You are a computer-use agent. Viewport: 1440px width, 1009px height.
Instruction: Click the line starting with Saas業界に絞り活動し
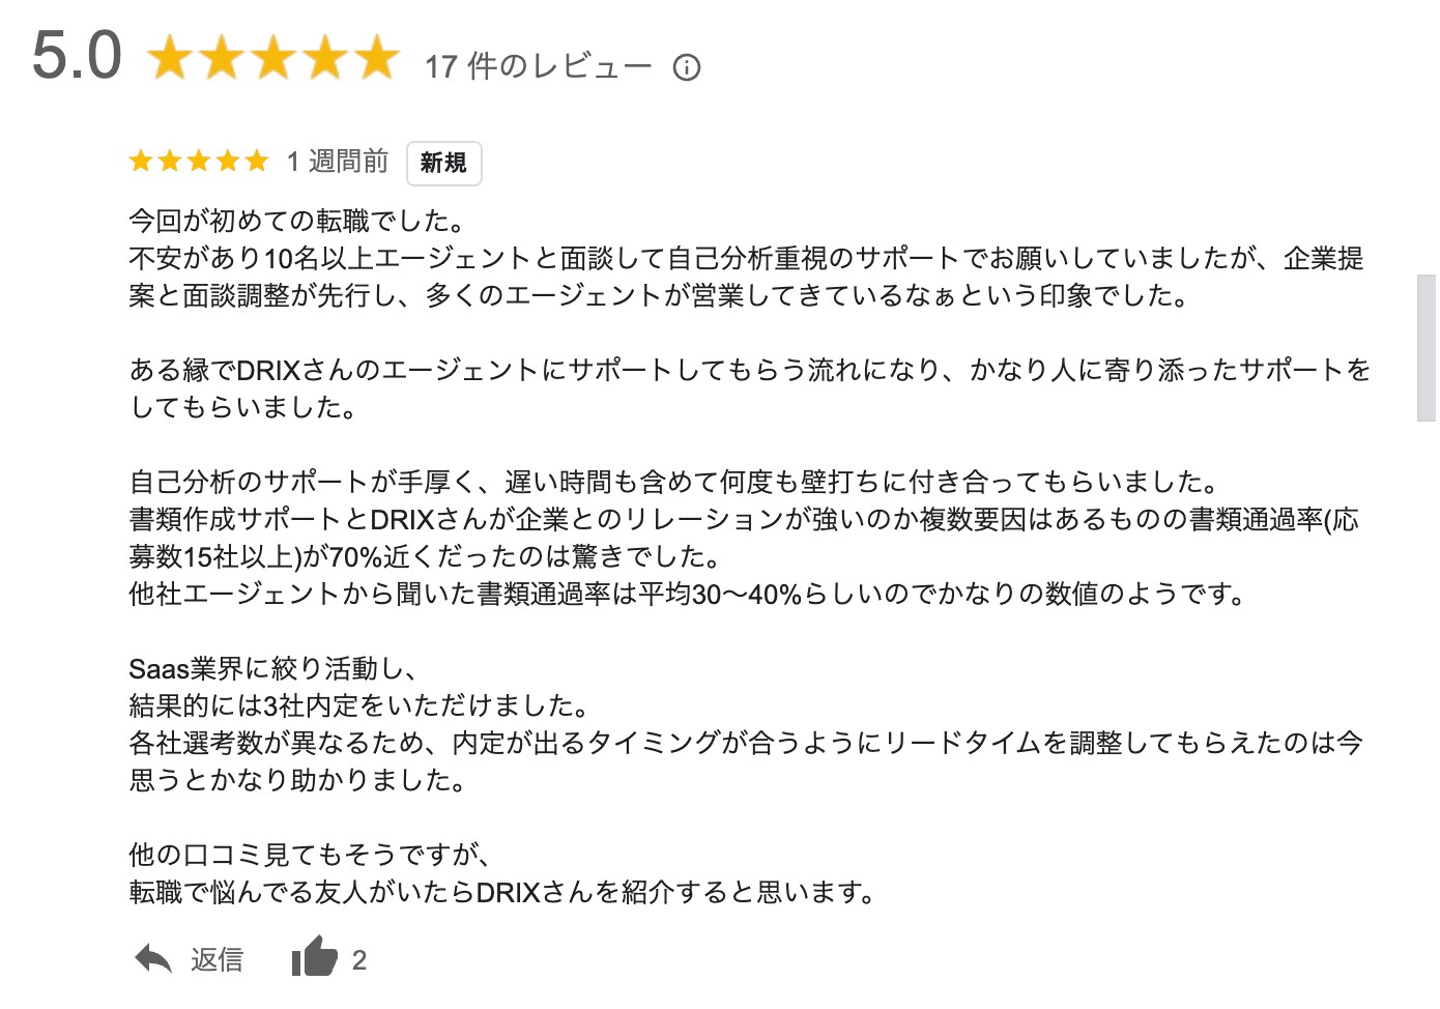pyautogui.click(x=273, y=669)
